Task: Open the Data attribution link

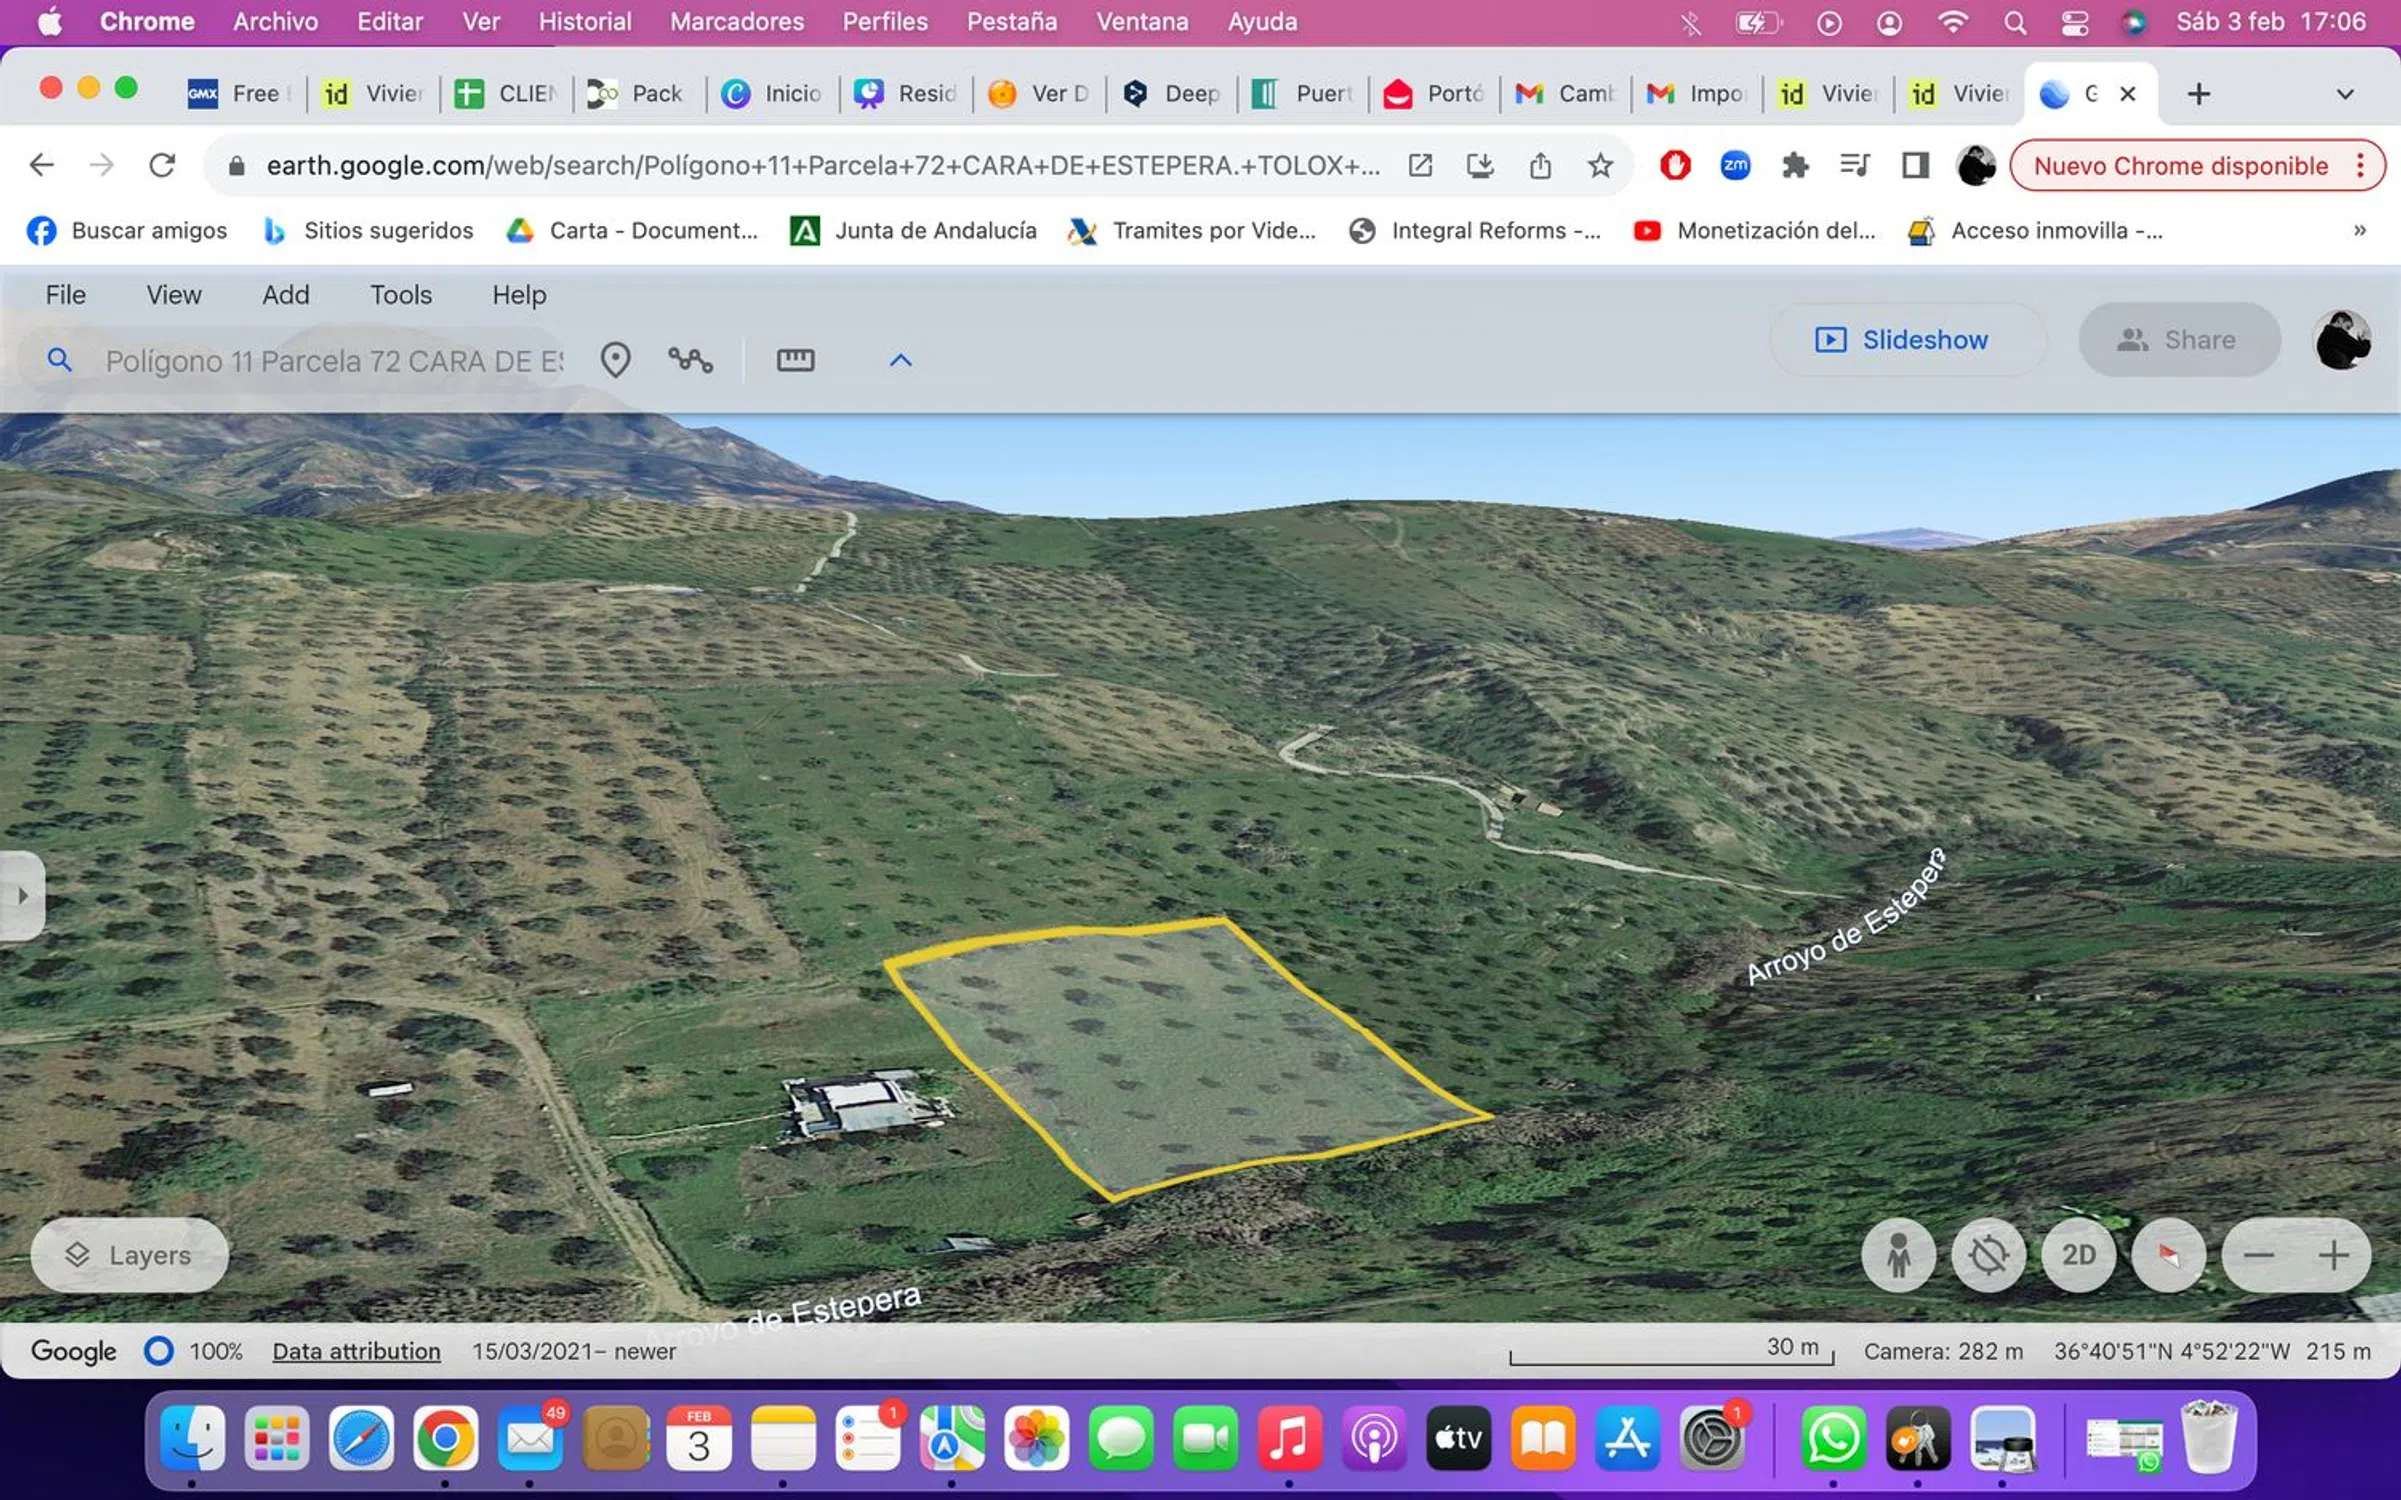Action: point(356,1351)
